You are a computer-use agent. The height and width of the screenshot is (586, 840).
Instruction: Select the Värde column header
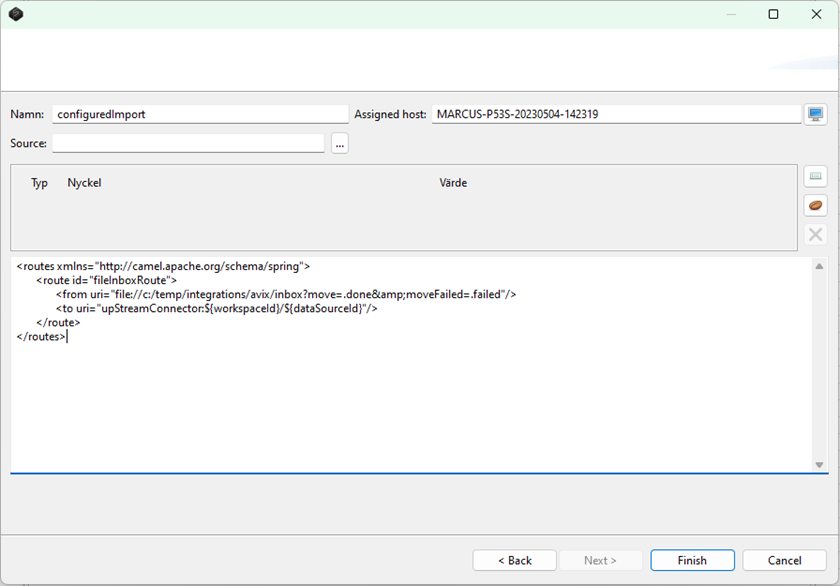pos(453,183)
